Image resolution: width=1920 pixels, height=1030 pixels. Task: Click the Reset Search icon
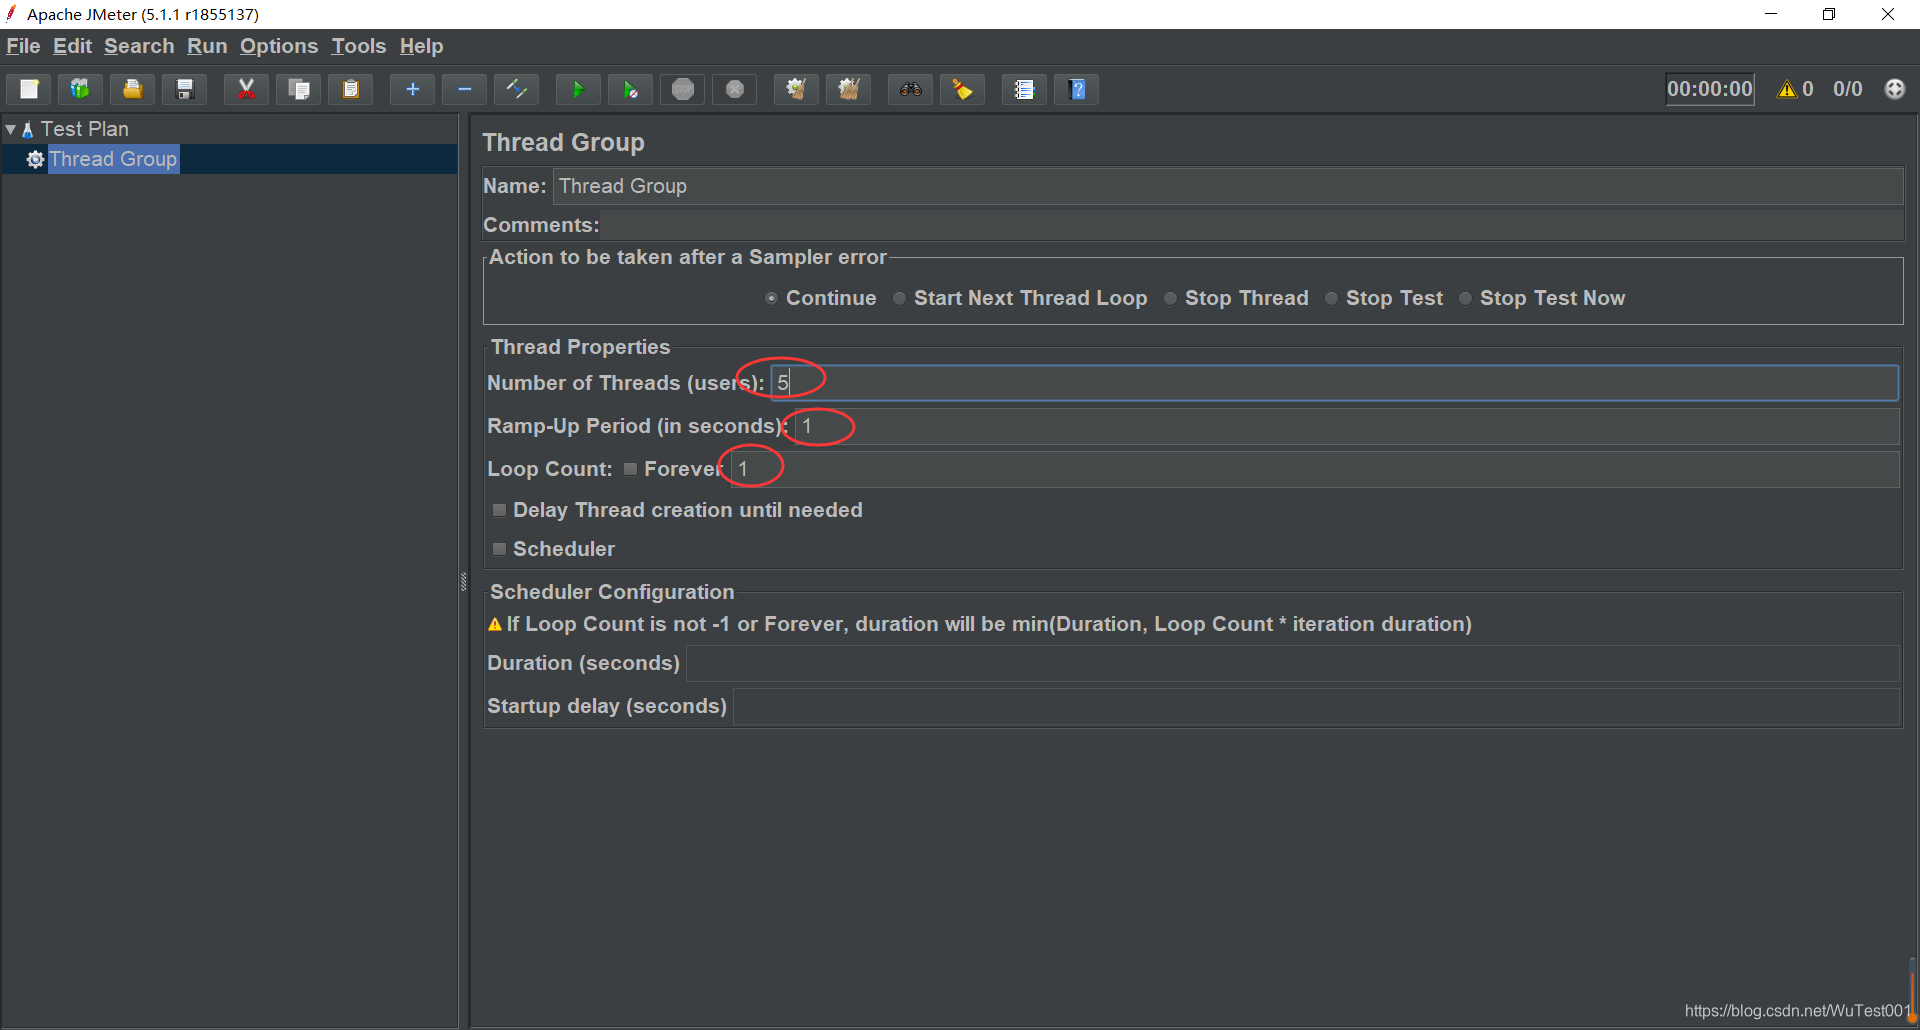pos(962,89)
